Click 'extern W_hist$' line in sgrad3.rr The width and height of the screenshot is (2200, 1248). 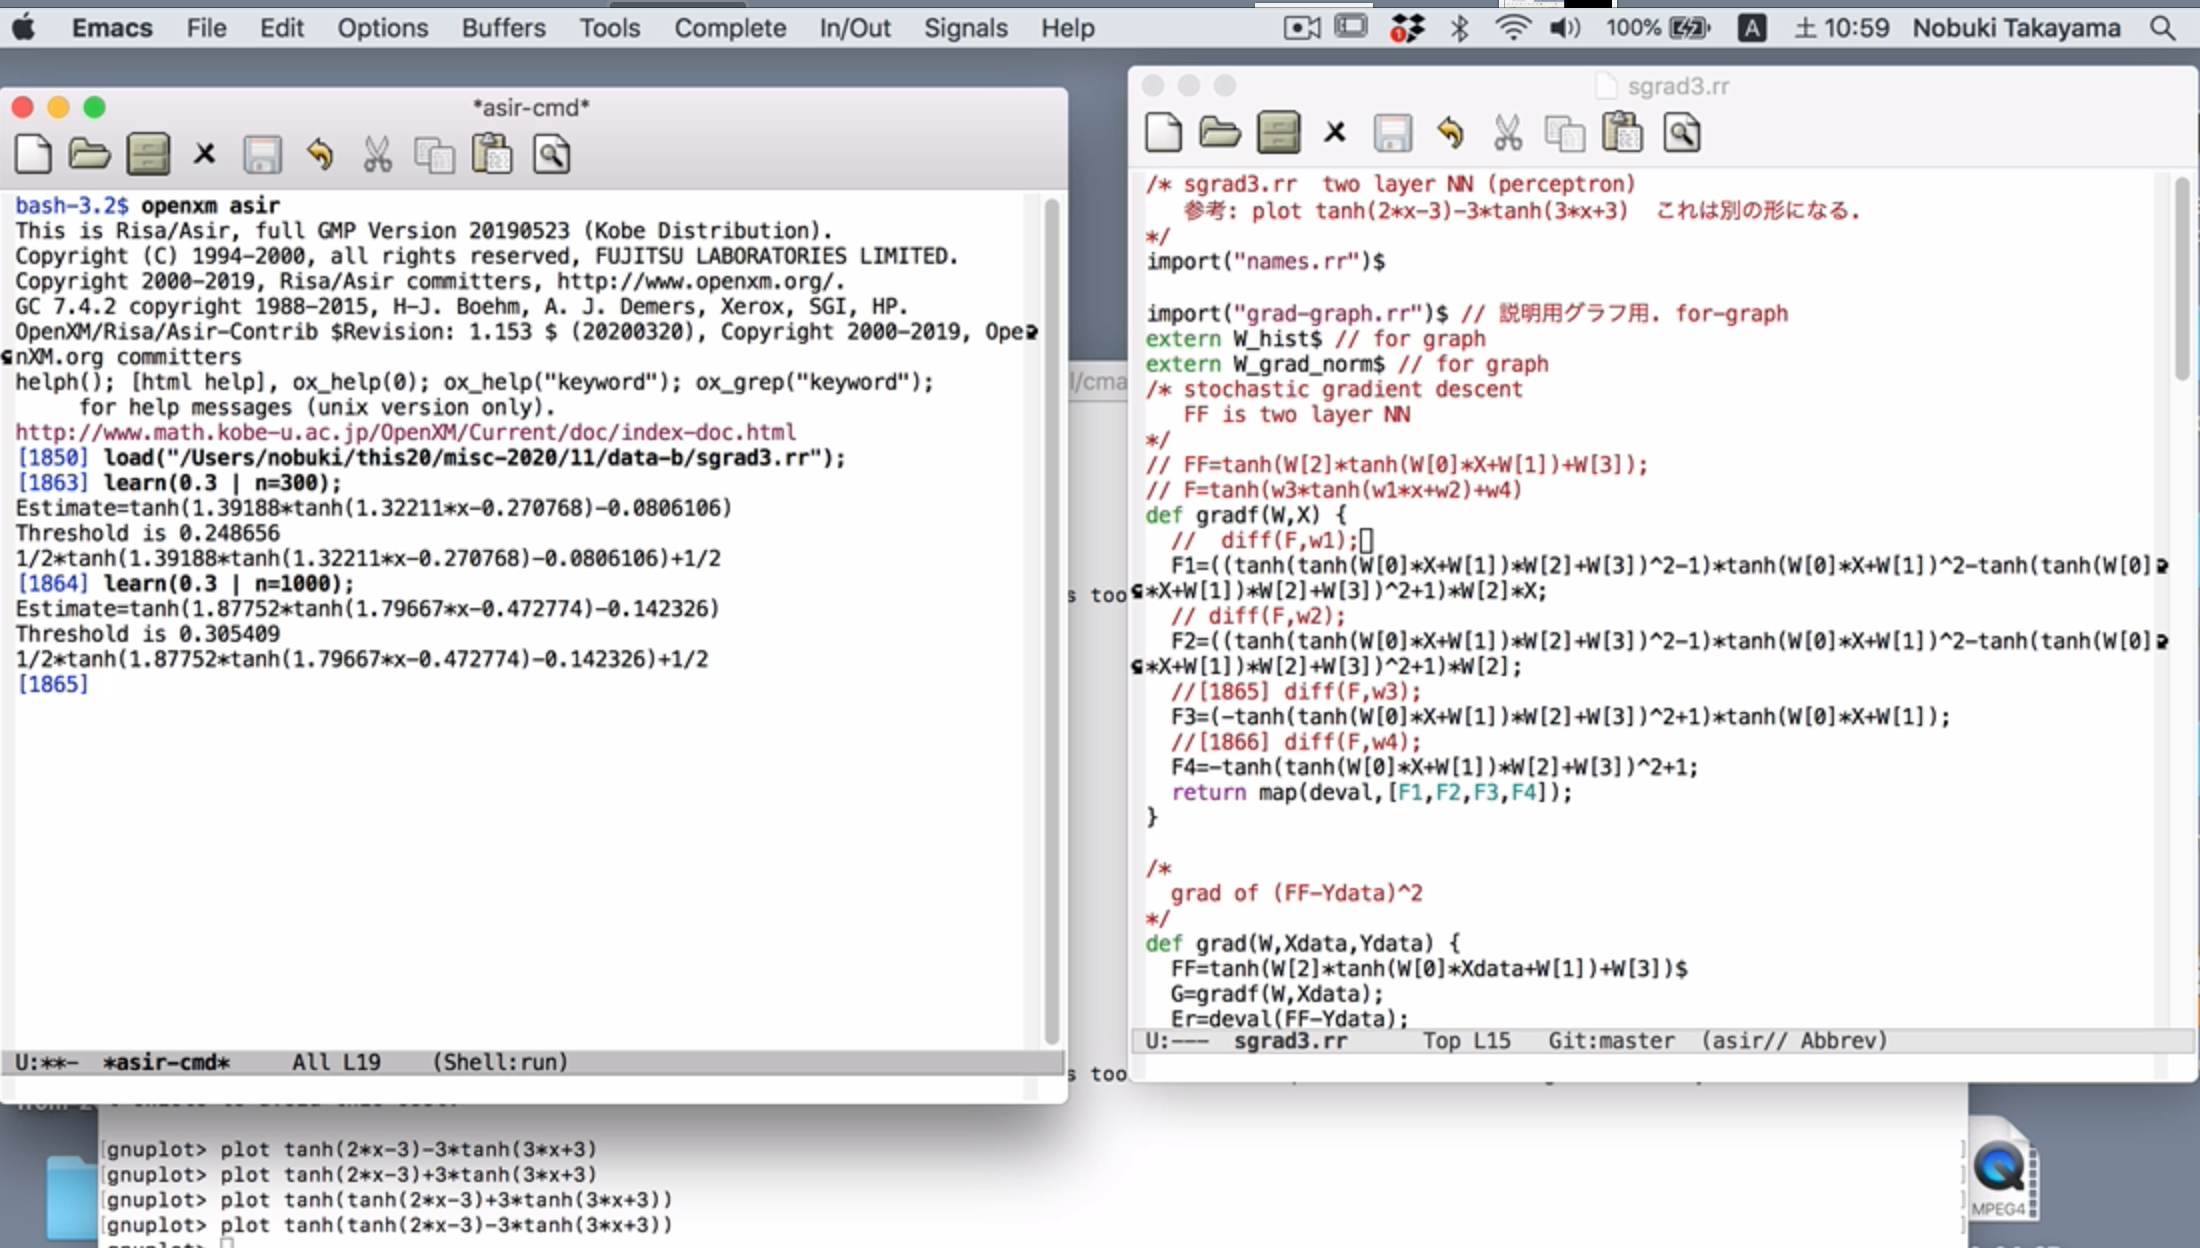coord(1234,339)
